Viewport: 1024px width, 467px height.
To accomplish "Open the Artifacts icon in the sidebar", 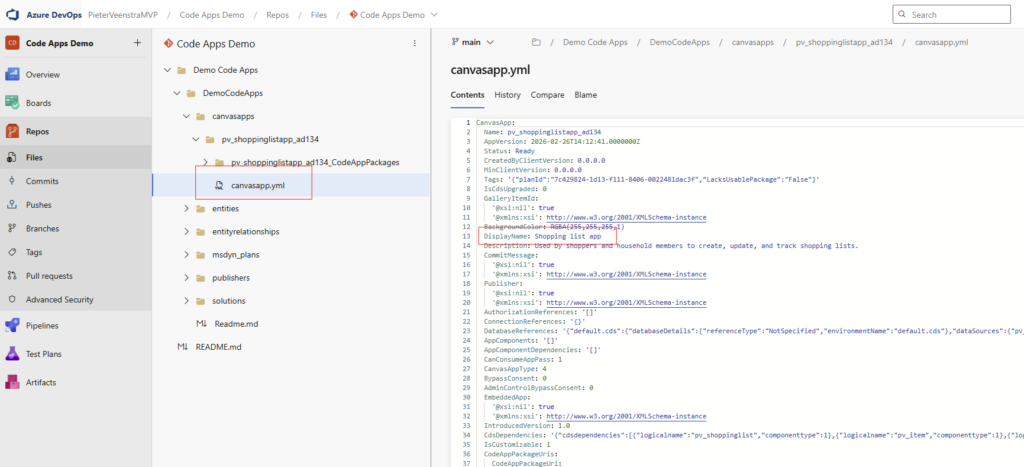I will 12,382.
